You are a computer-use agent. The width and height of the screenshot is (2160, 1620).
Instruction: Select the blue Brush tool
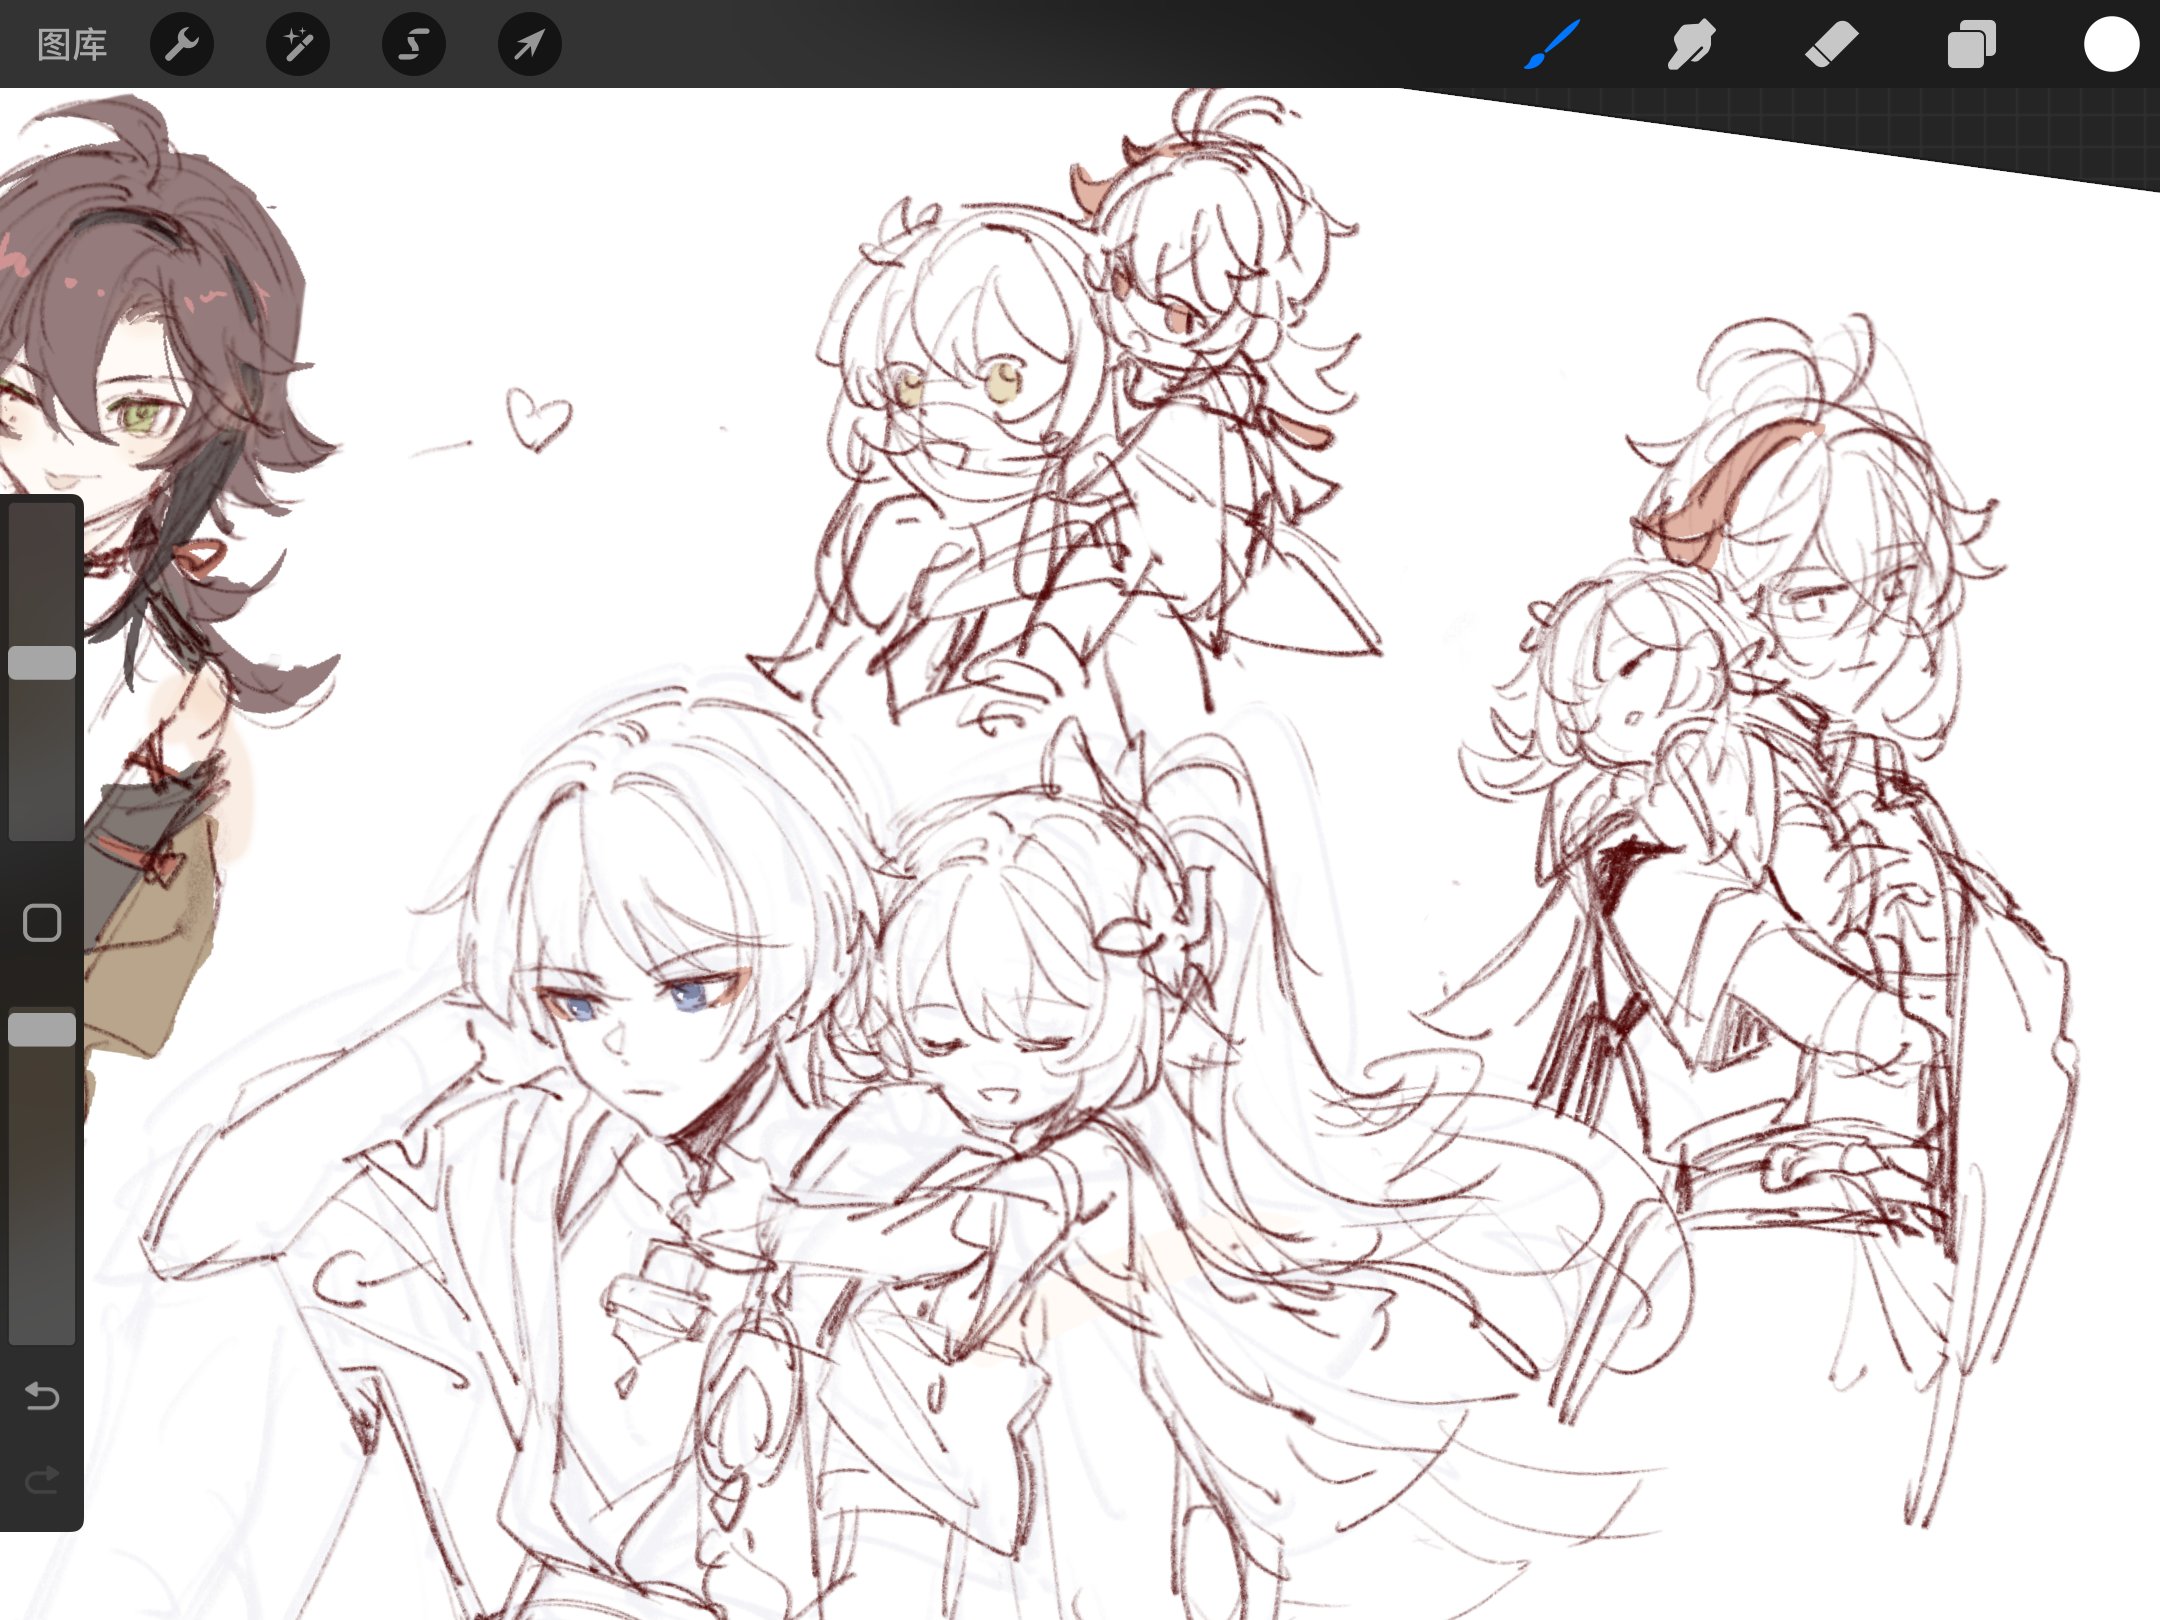(1552, 45)
